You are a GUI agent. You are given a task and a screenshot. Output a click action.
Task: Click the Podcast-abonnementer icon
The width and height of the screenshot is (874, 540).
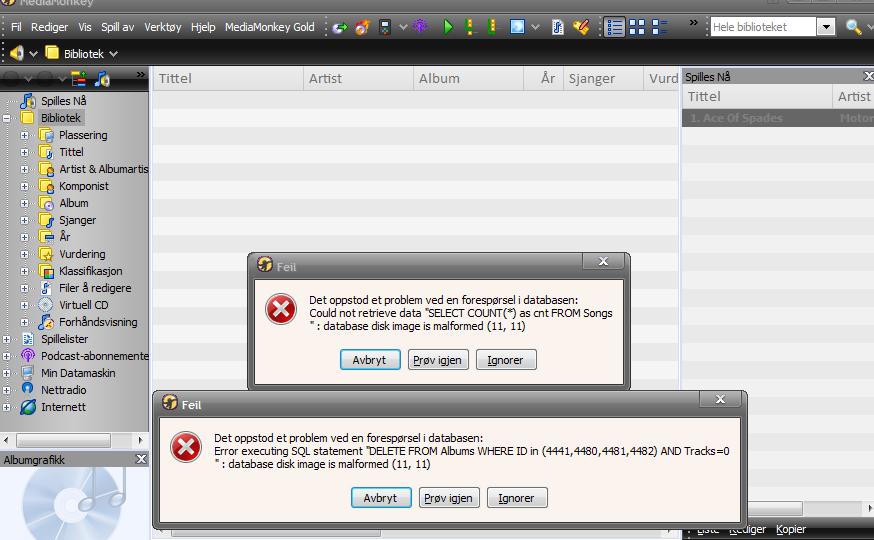(x=28, y=356)
